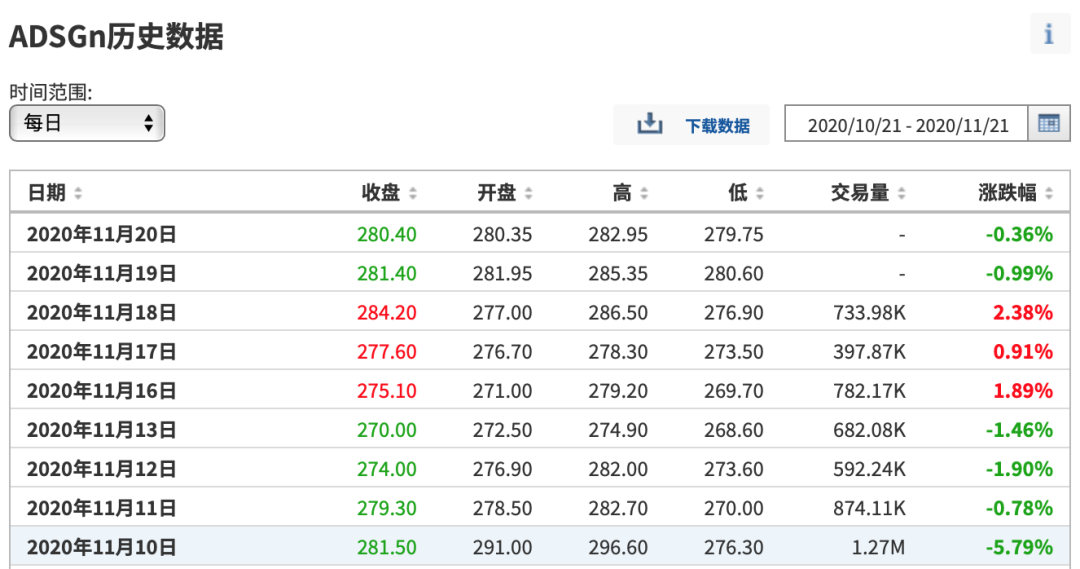Click the 下载数据 download link

[717, 126]
